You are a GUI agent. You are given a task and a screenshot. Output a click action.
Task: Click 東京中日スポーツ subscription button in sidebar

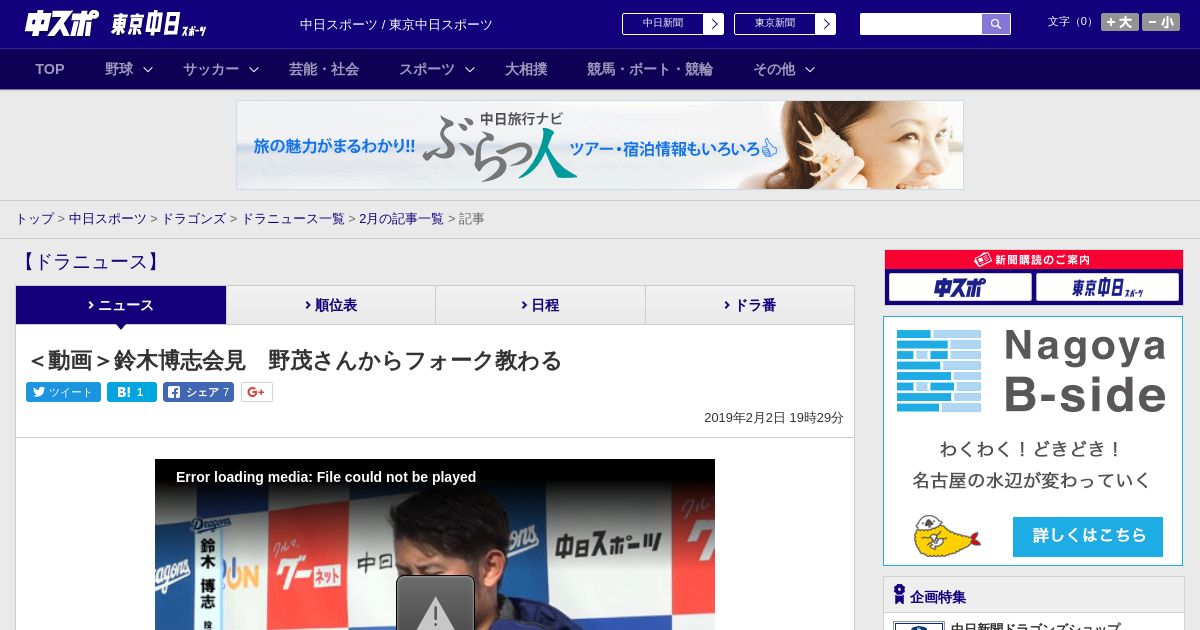pos(1107,288)
